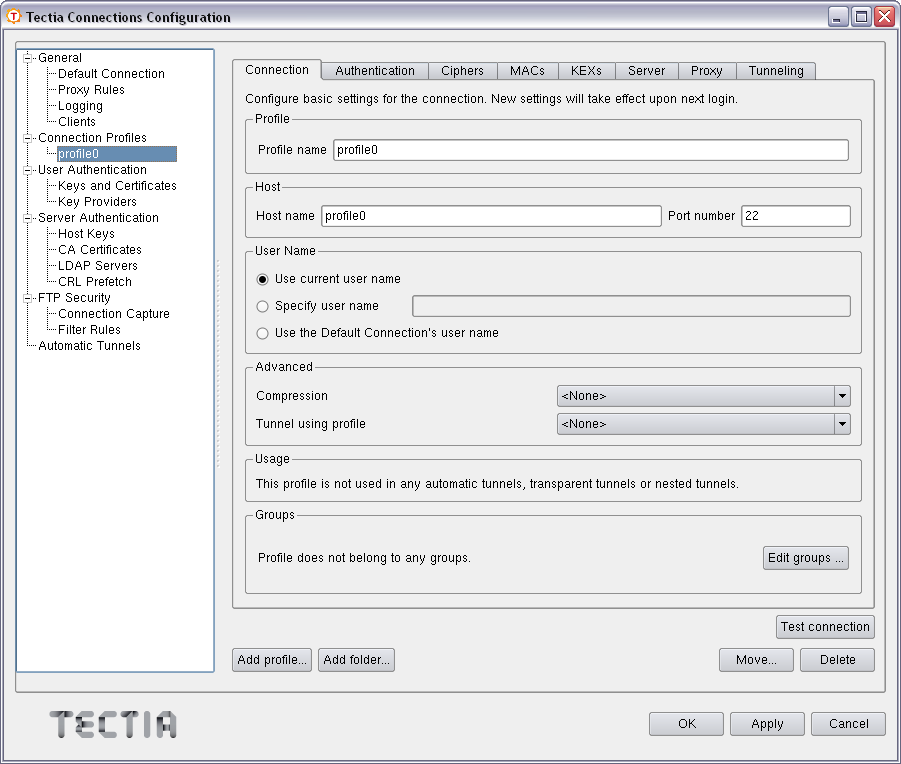Enable 'Specify user name' option
The width and height of the screenshot is (901, 764).
261,306
